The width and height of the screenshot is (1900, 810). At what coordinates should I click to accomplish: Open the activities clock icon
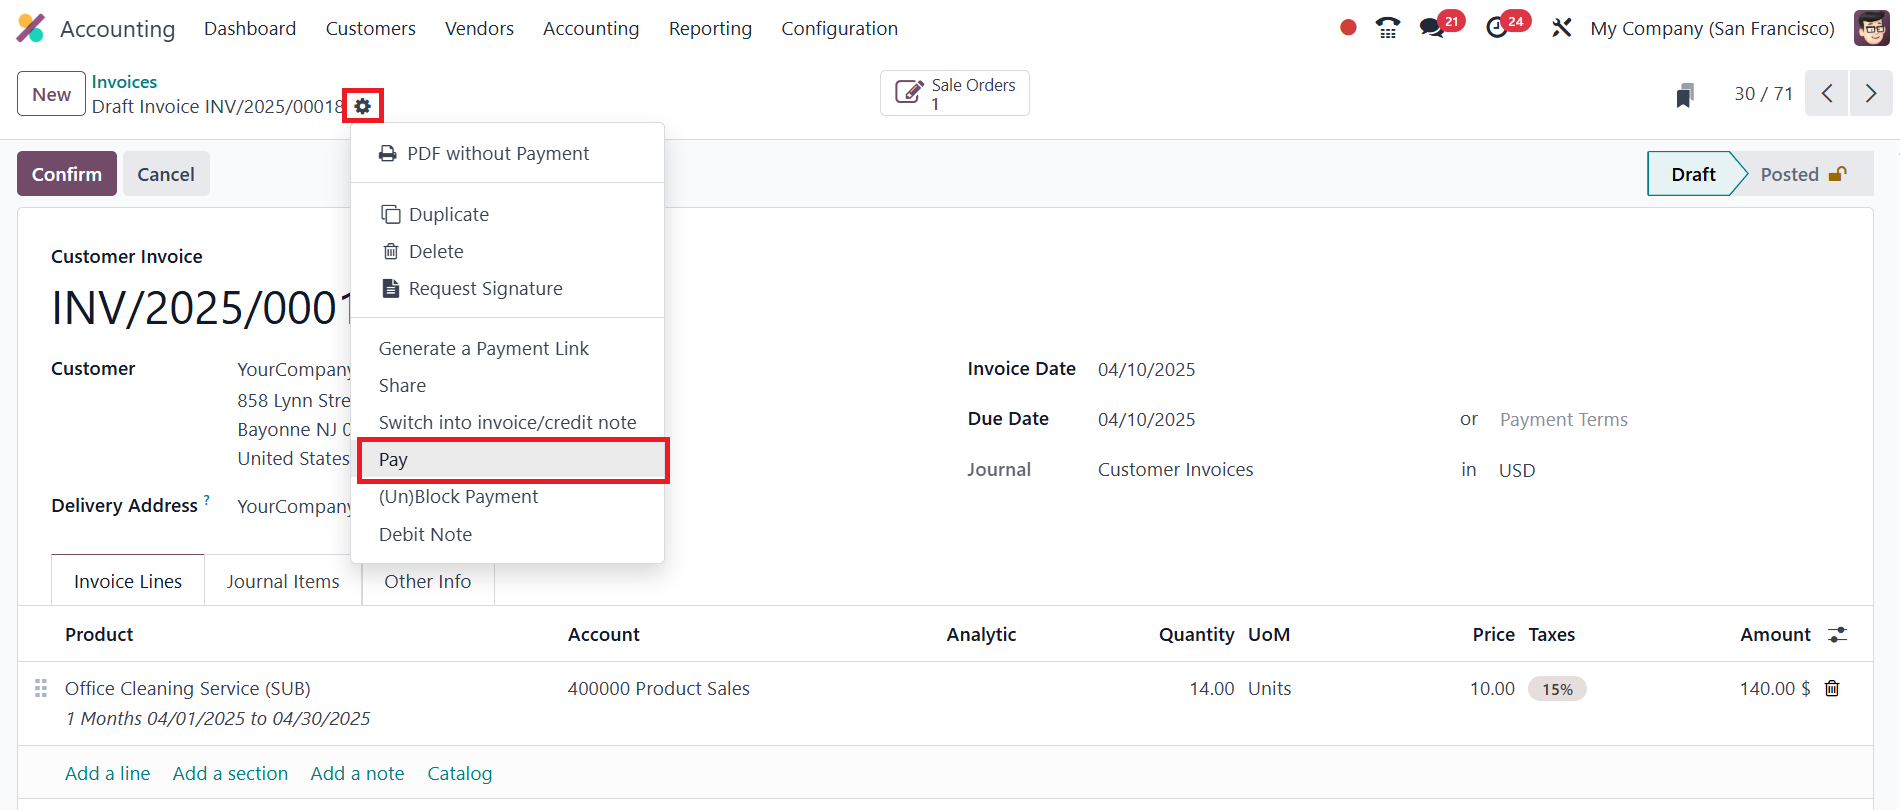point(1497,28)
